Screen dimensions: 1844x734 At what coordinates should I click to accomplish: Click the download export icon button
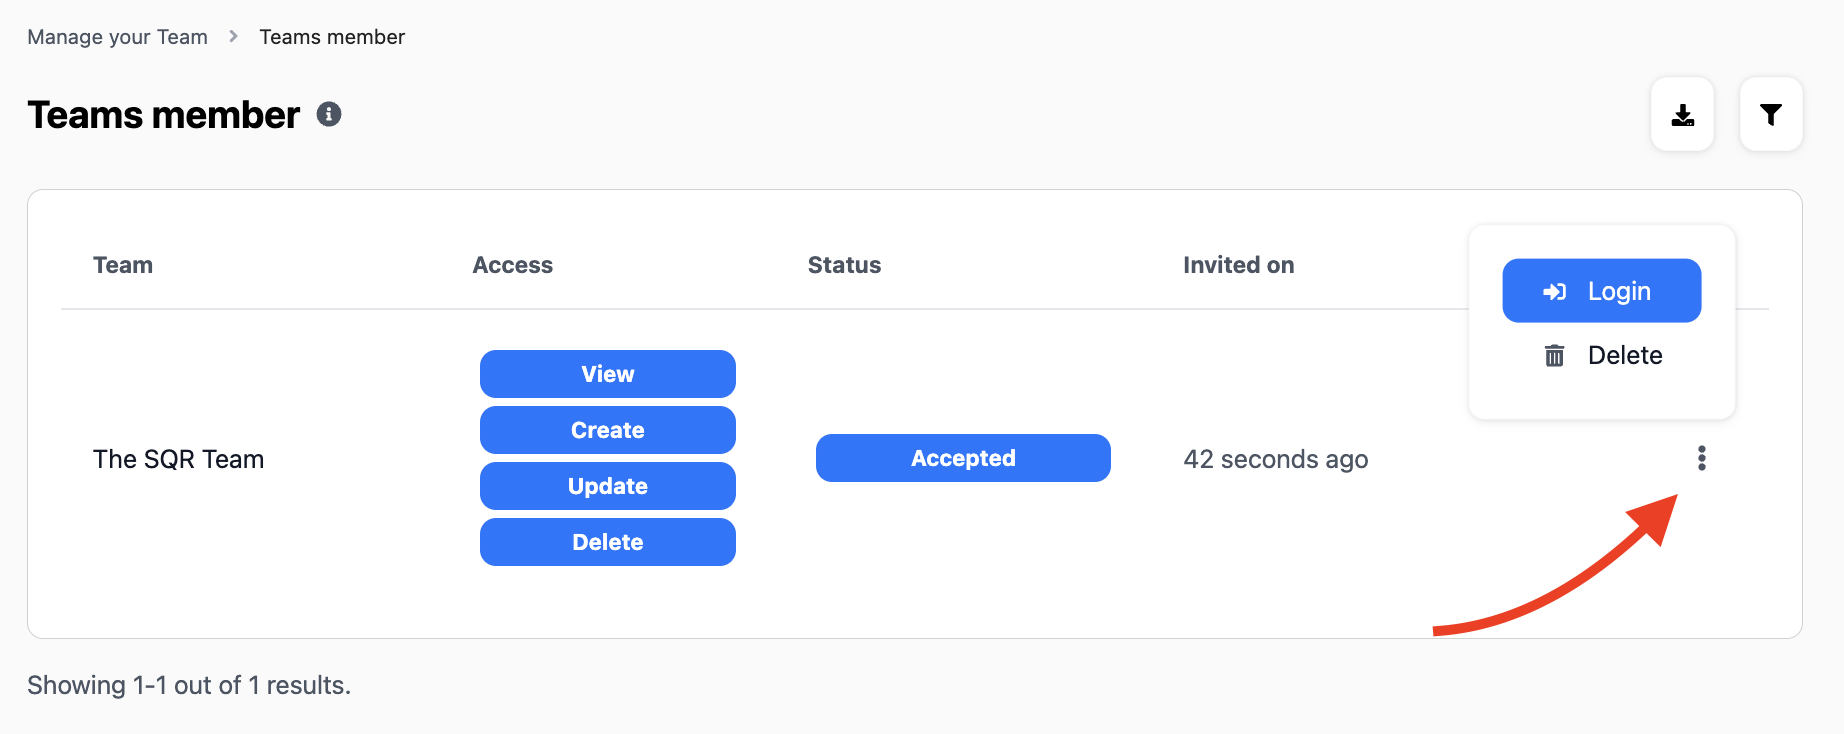pos(1682,115)
